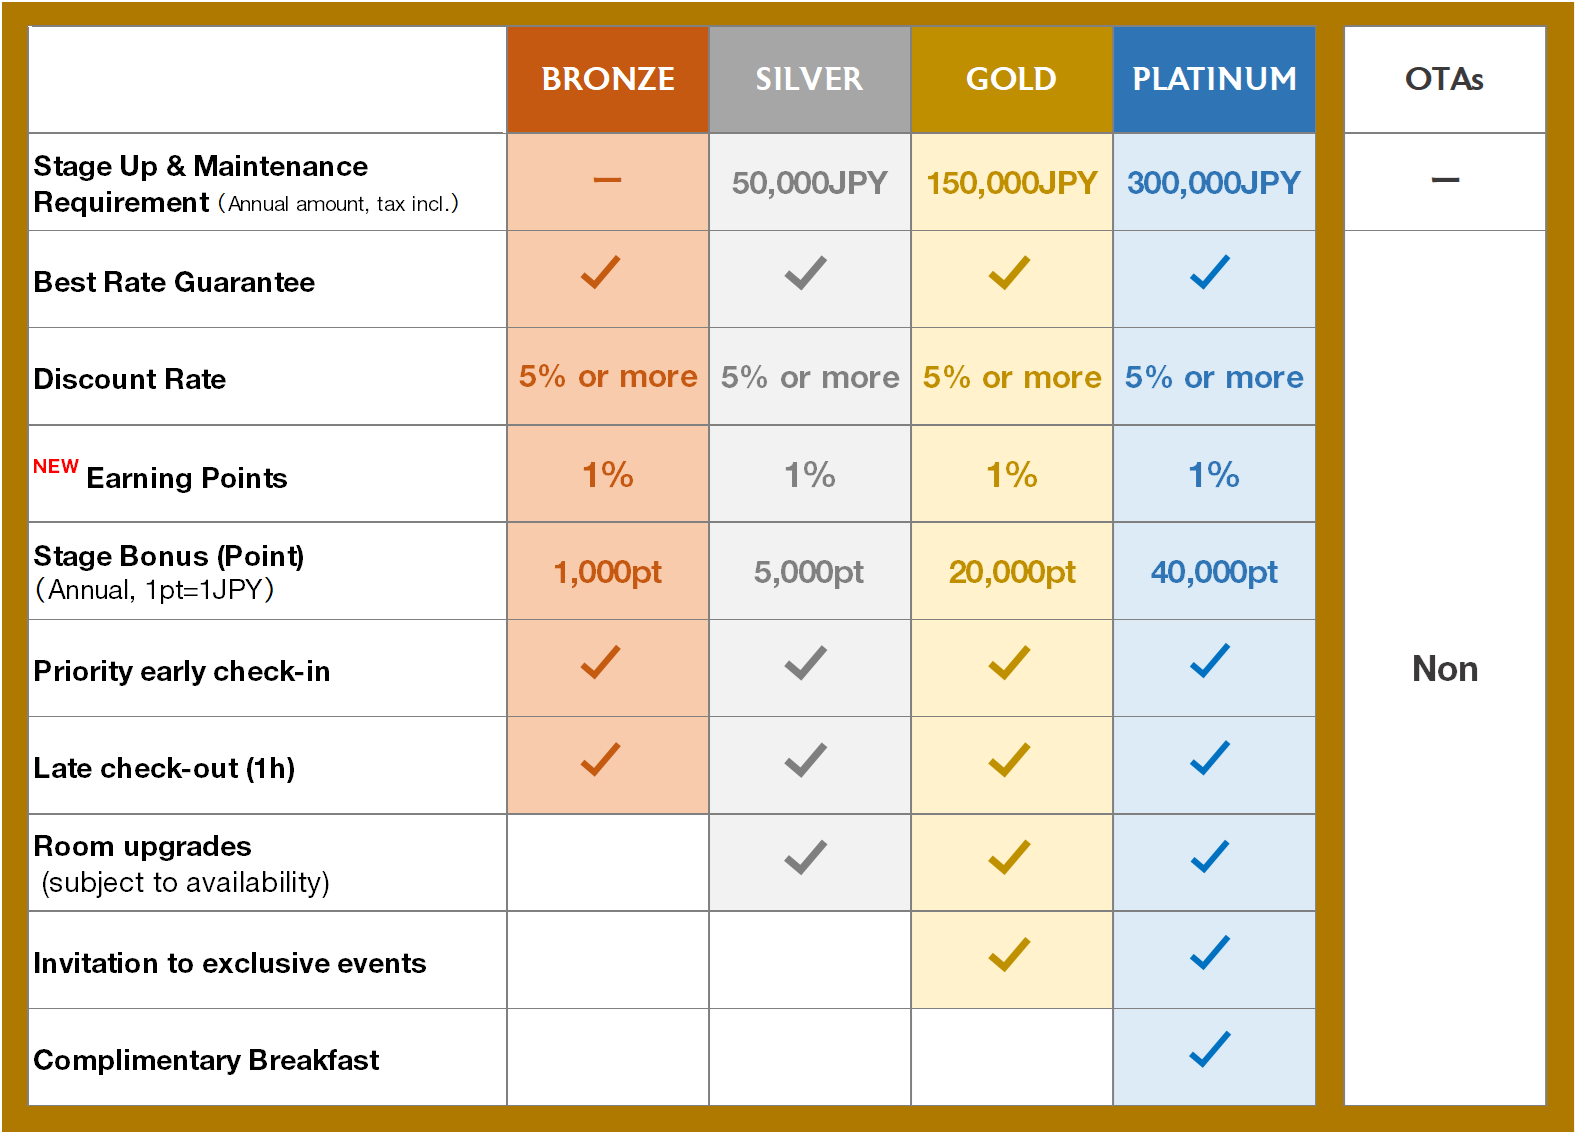Click the NEW Earning Points row label

coord(160,474)
